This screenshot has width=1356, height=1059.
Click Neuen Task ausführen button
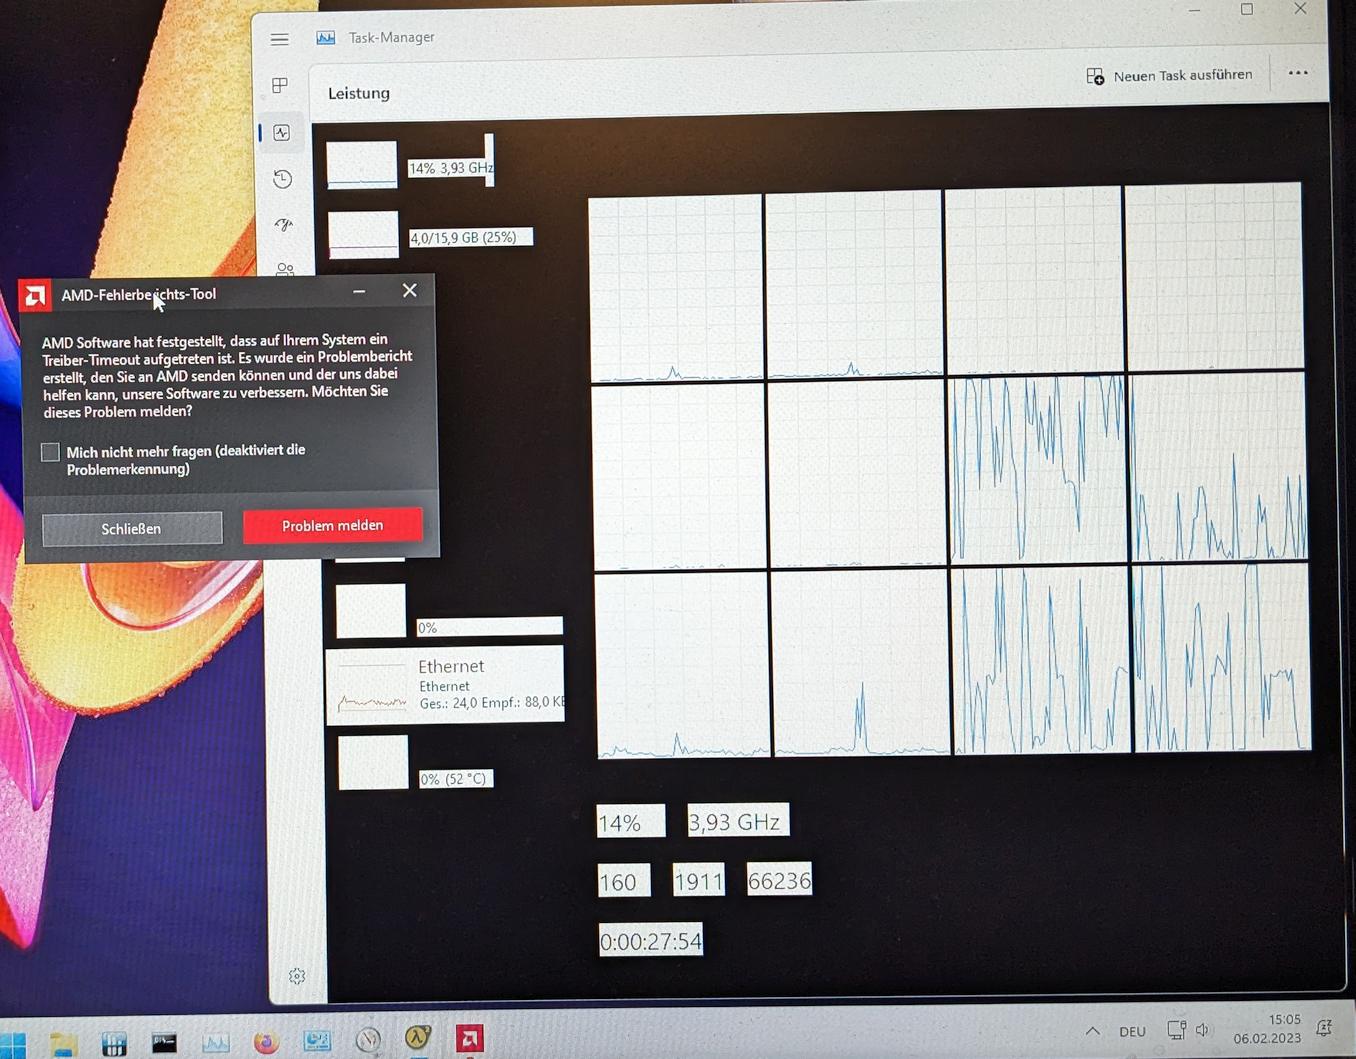pyautogui.click(x=1169, y=76)
